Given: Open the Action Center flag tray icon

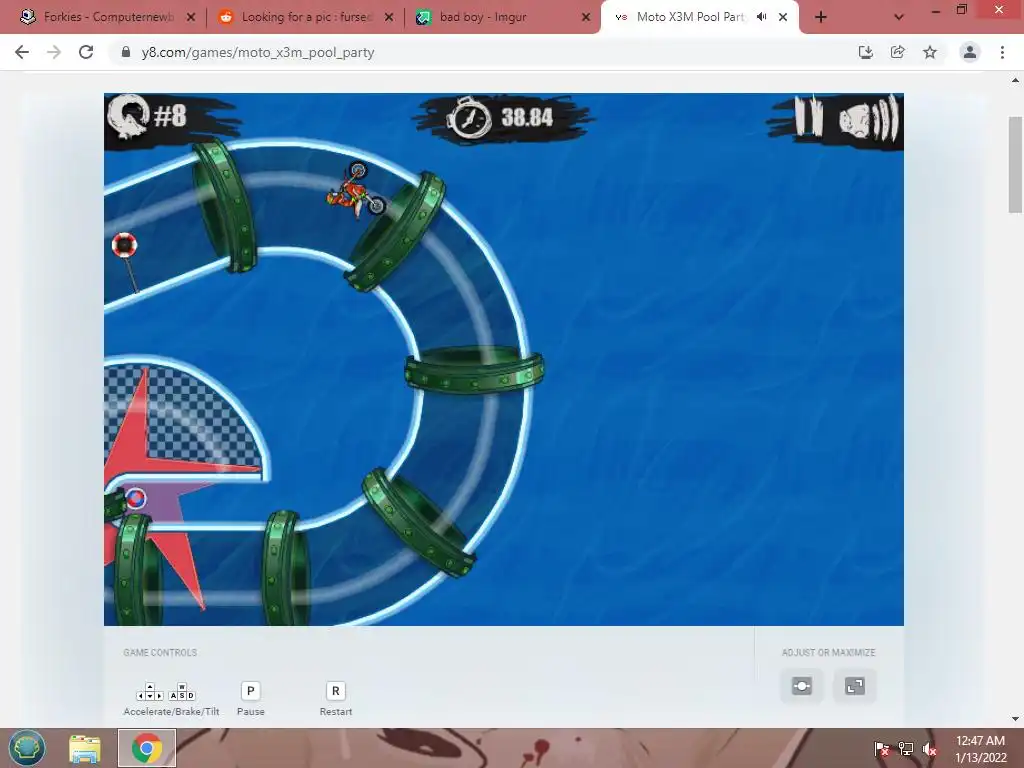Looking at the screenshot, I should point(882,749).
